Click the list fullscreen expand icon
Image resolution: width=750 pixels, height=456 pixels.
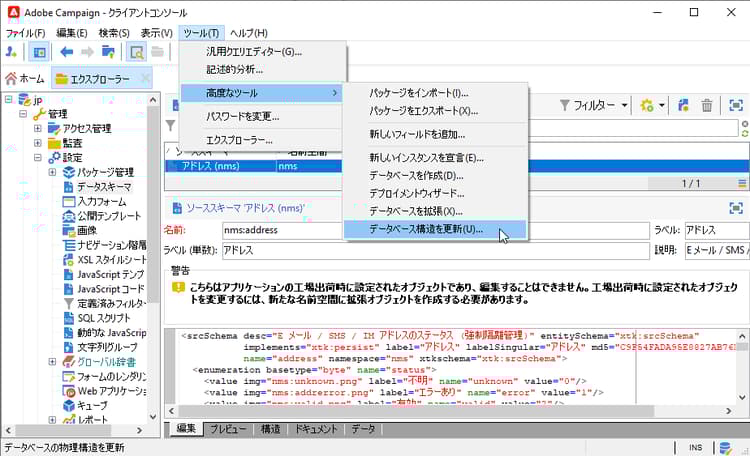(736, 105)
